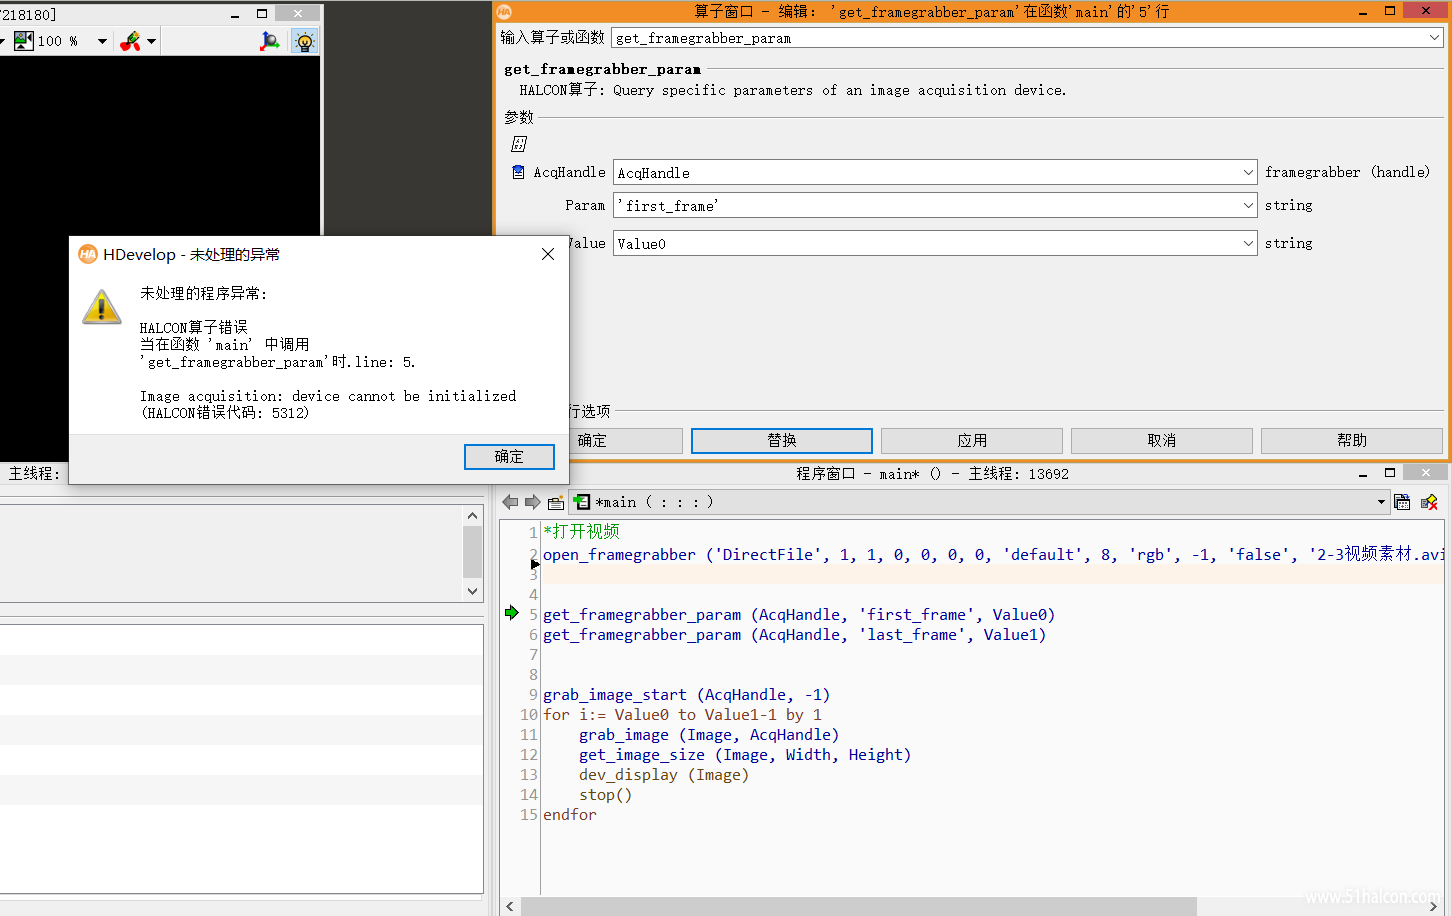The width and height of the screenshot is (1452, 916).
Task: Expand the Value0 dropdown
Action: pos(1248,243)
